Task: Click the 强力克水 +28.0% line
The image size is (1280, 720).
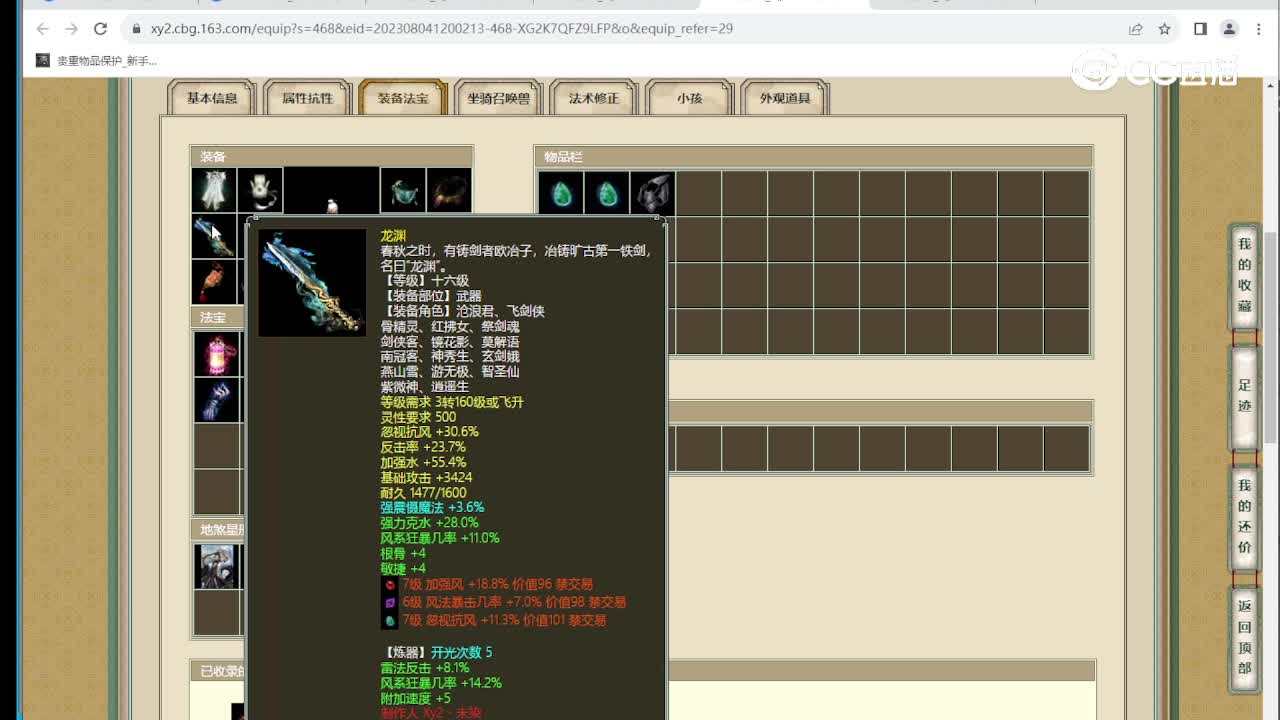Action: pos(429,523)
